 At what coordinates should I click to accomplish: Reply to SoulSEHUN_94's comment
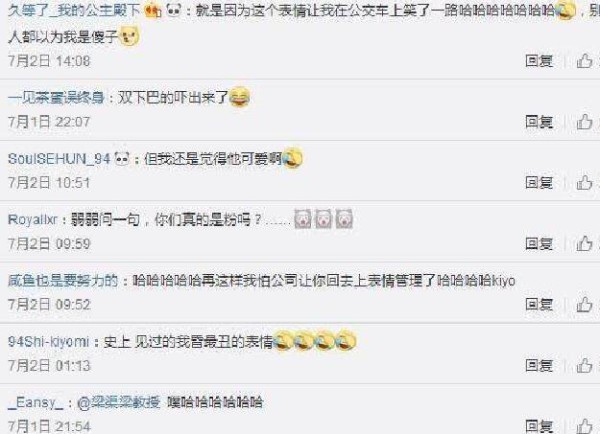pyautogui.click(x=539, y=183)
